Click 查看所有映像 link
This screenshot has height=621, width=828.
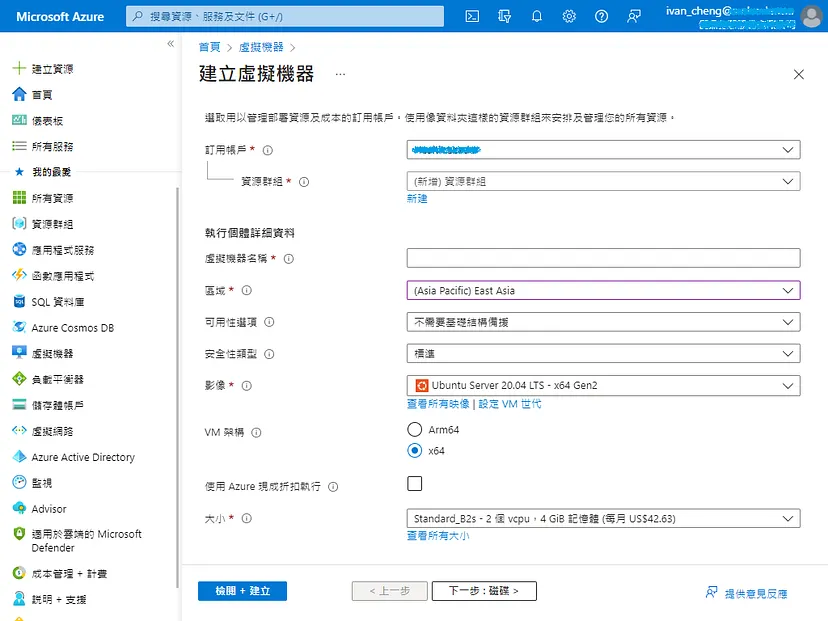point(438,404)
